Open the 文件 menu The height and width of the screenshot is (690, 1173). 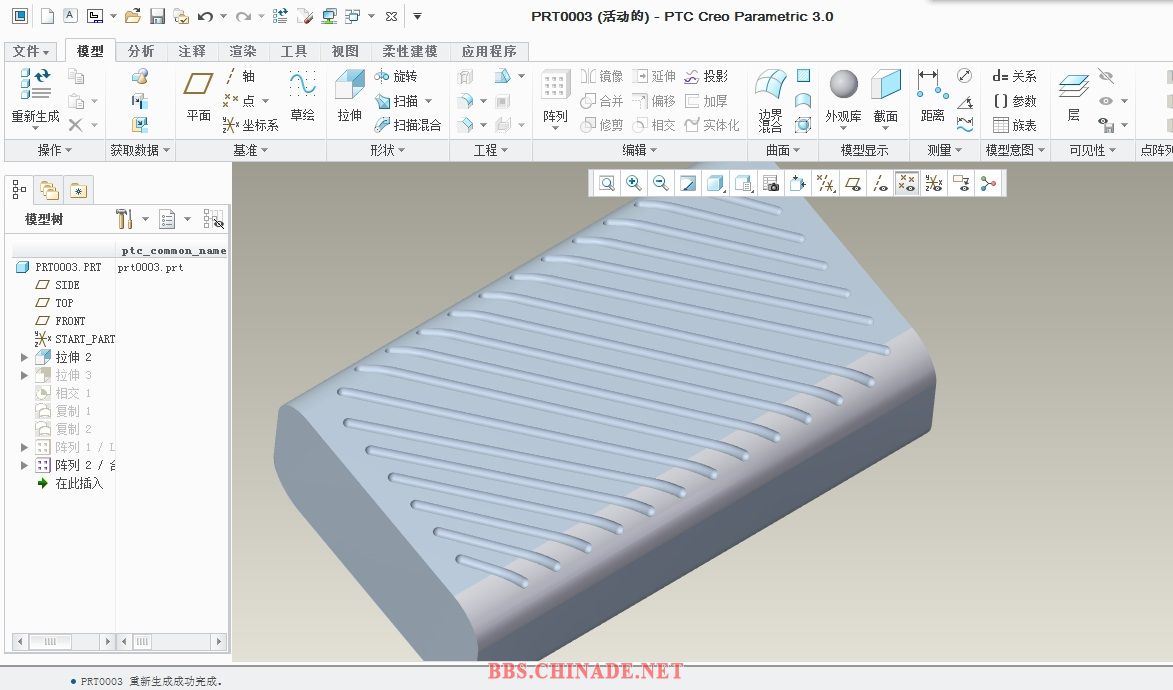[x=31, y=51]
